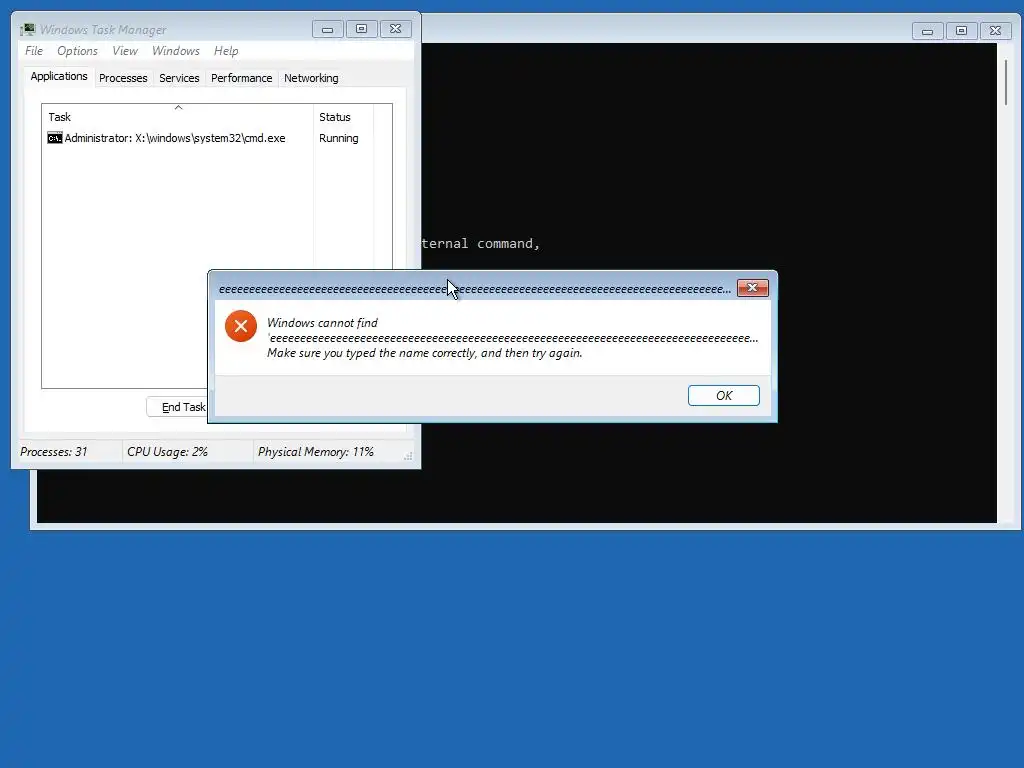Click the 'Windows cannot find' message text
This screenshot has height=768, width=1024.
tap(323, 323)
